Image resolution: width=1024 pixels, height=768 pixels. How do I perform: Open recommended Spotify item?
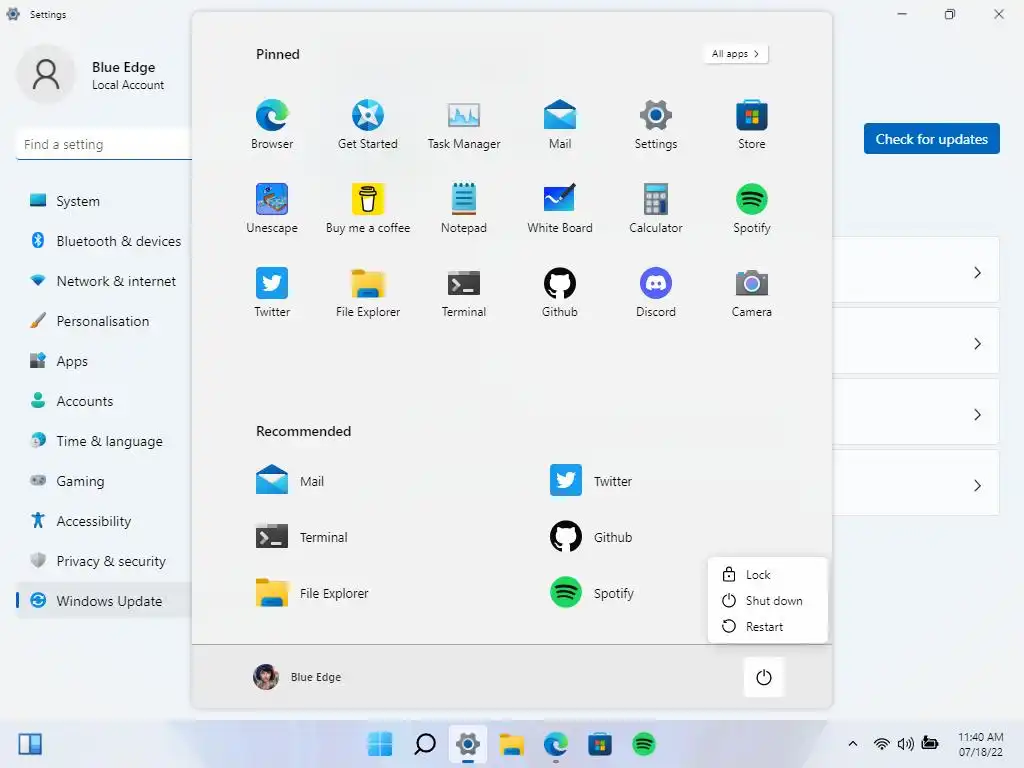pos(592,593)
